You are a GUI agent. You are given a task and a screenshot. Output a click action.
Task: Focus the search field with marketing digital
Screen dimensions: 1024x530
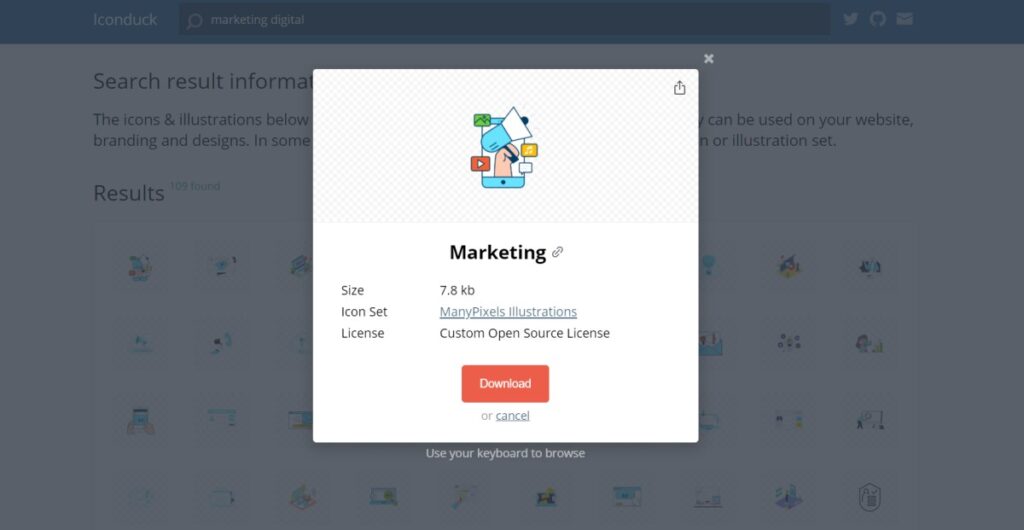click(505, 20)
